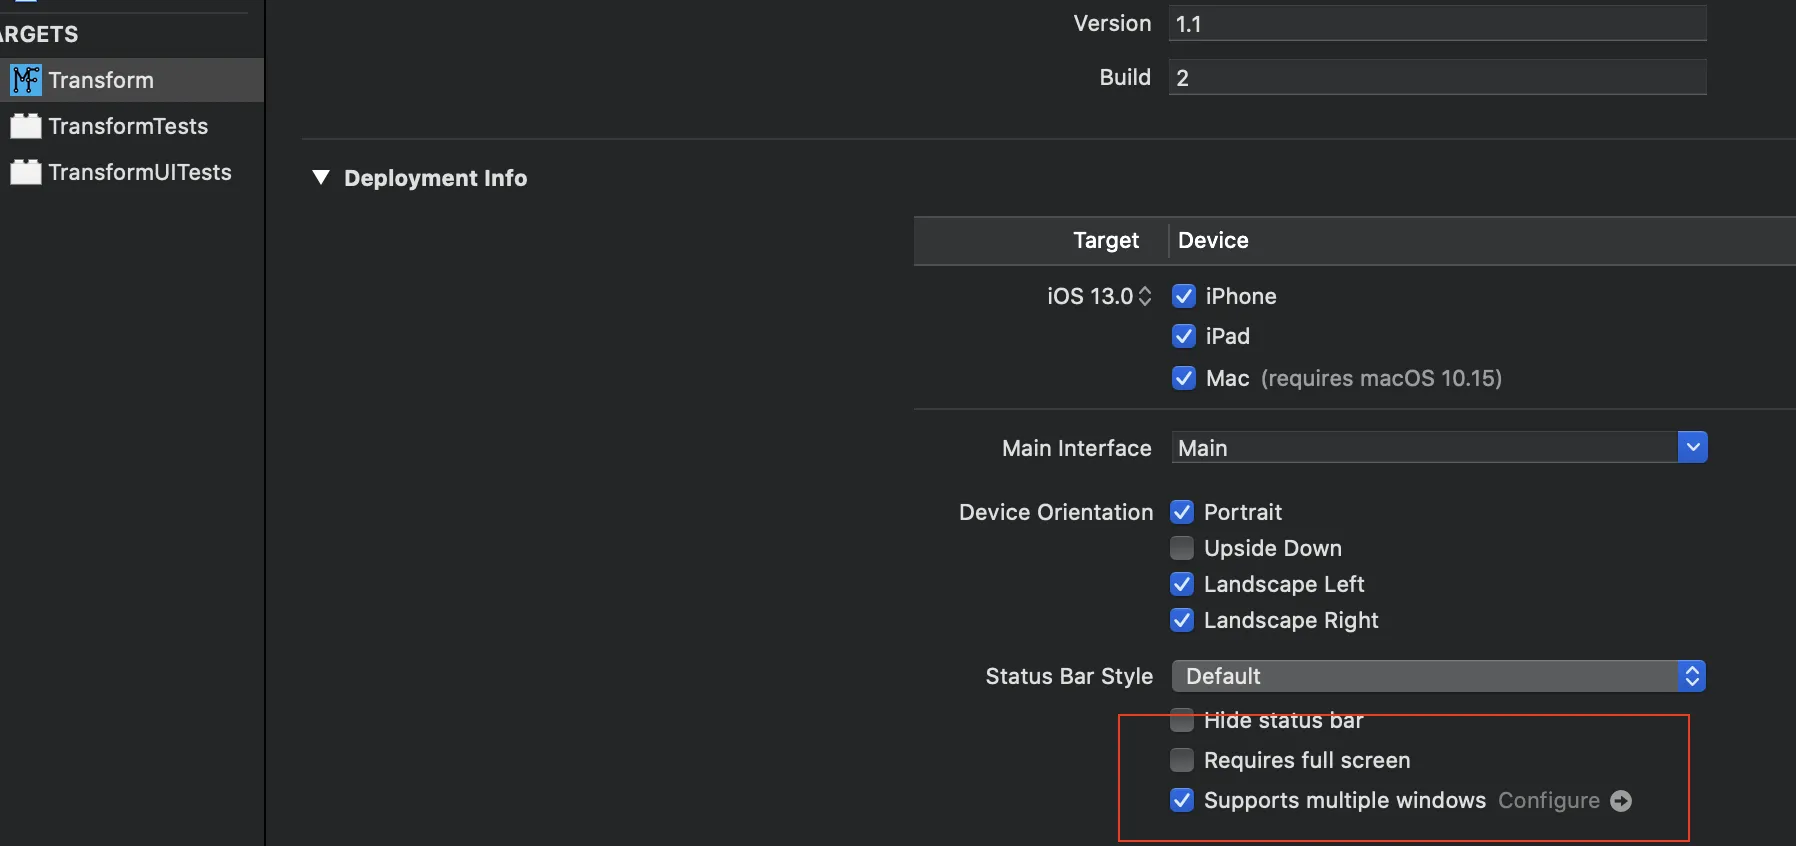Image resolution: width=1796 pixels, height=846 pixels.
Task: Collapse the Deployment Info section
Action: pos(321,178)
